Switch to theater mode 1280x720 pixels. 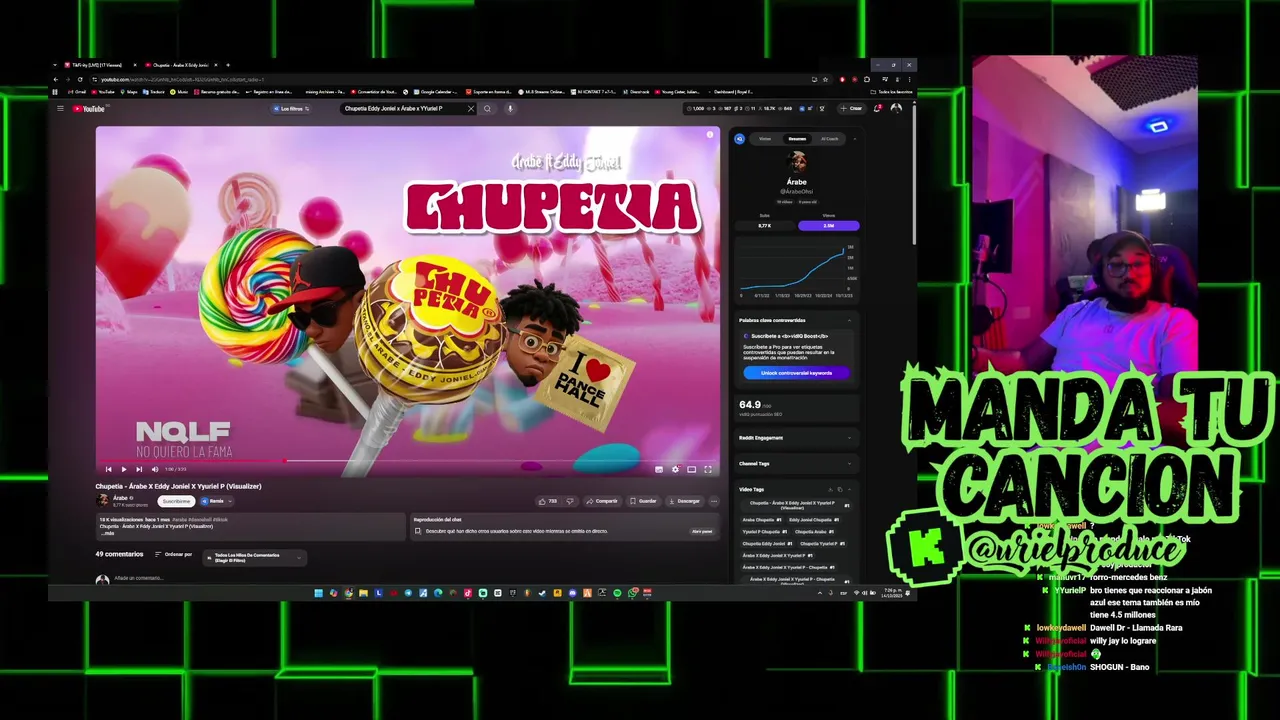click(x=691, y=469)
